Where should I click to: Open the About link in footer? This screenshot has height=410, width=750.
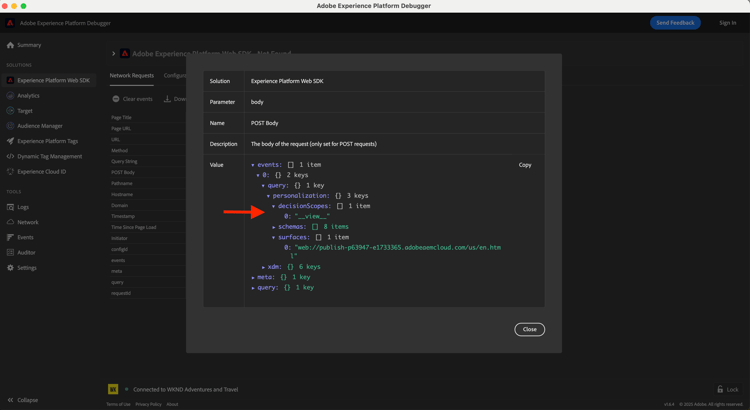point(172,404)
